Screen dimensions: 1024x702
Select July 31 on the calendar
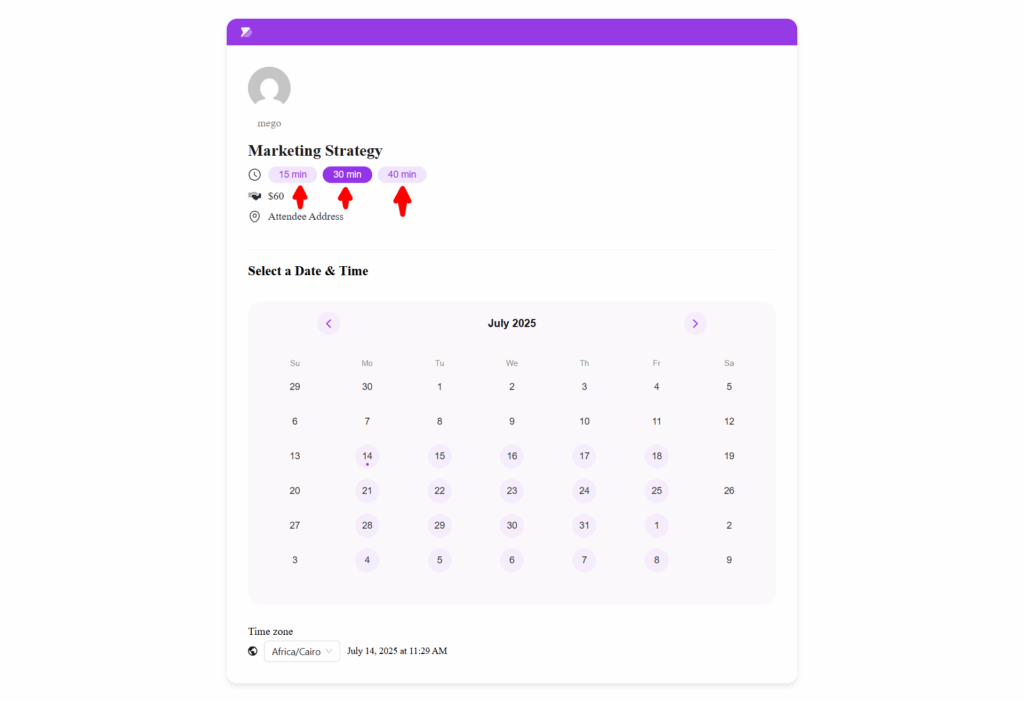click(584, 526)
